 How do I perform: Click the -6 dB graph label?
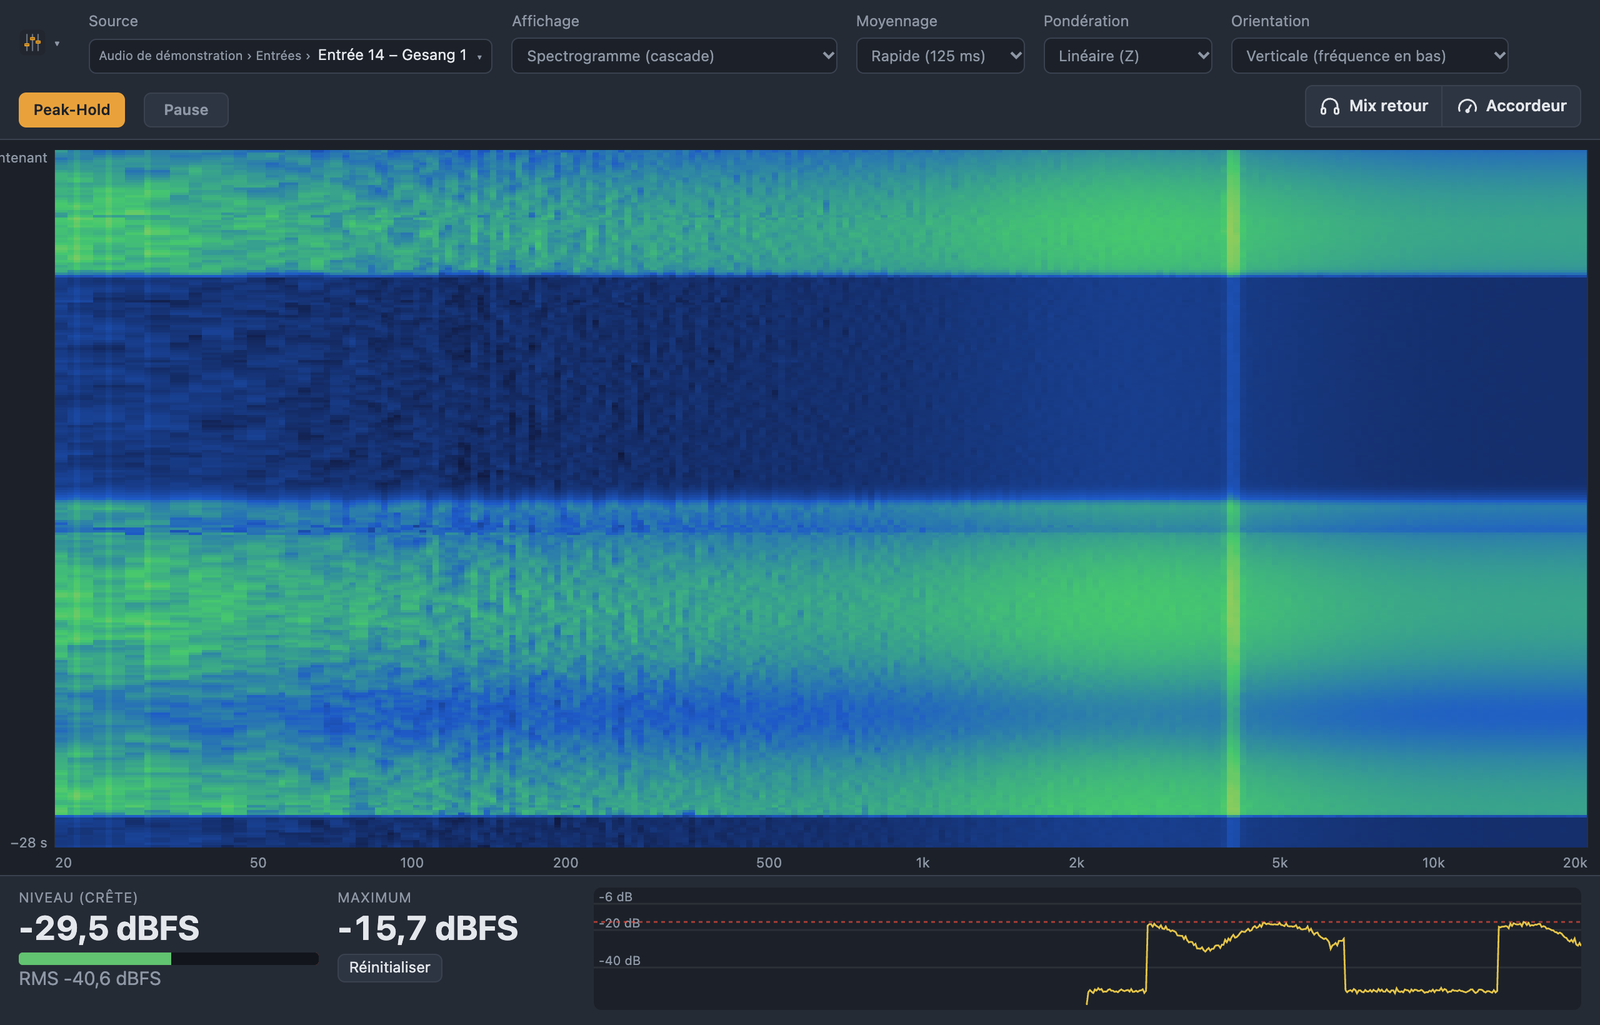tap(615, 897)
